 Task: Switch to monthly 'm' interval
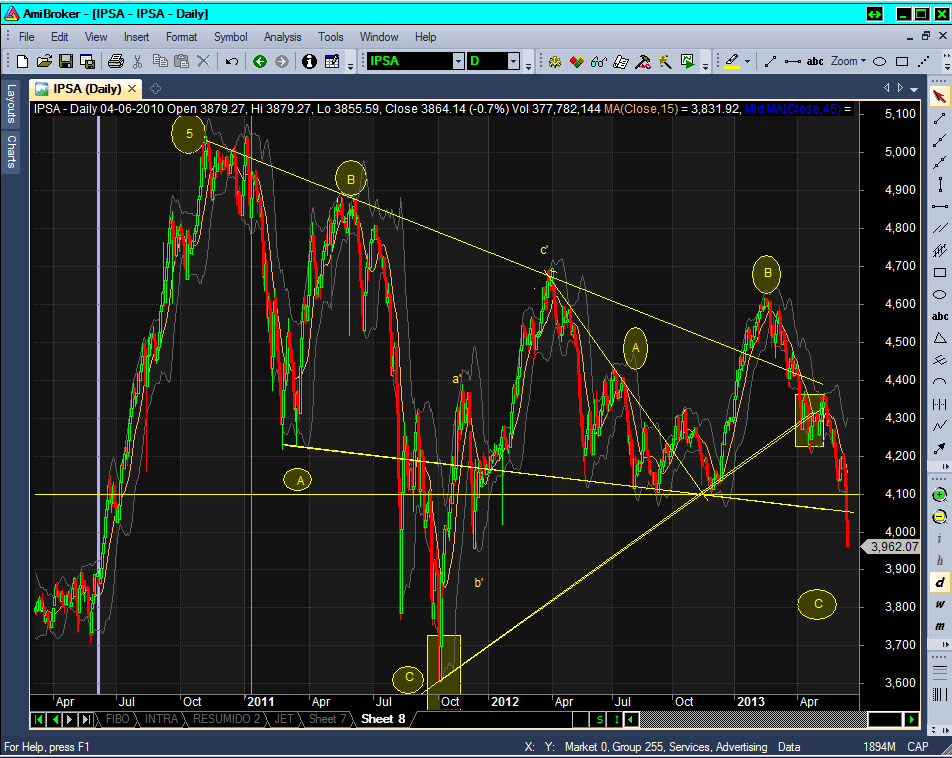click(x=939, y=626)
